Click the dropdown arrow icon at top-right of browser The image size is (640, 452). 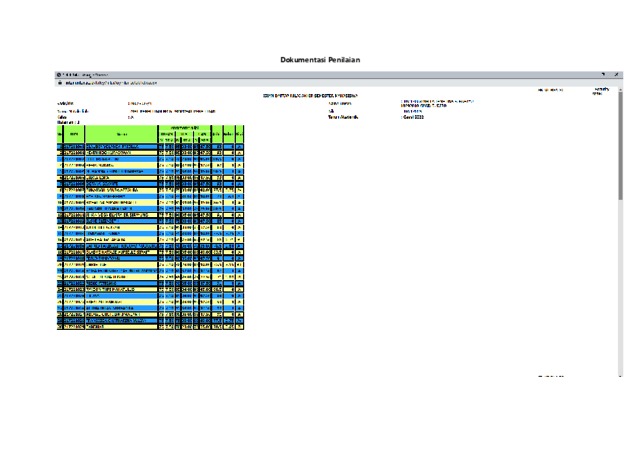click(603, 75)
